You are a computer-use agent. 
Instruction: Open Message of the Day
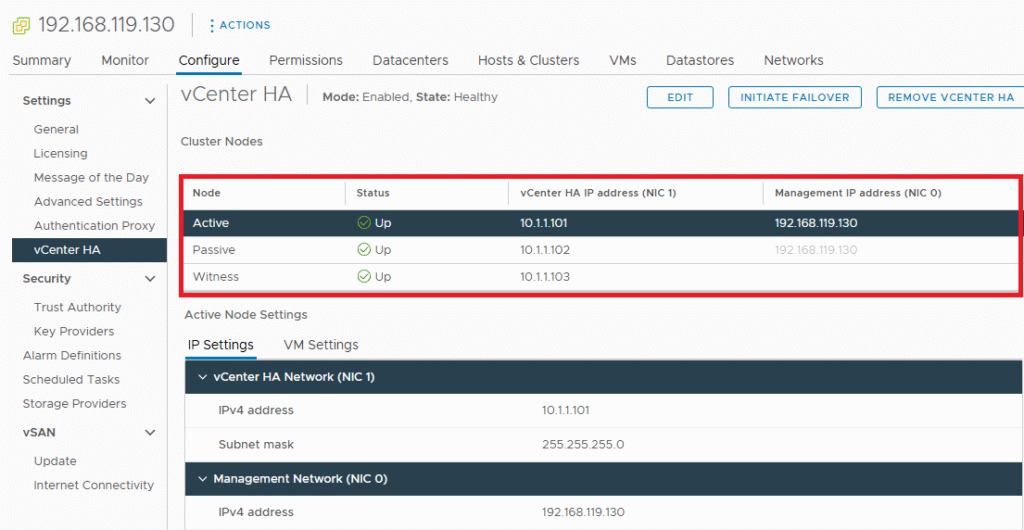pos(91,178)
